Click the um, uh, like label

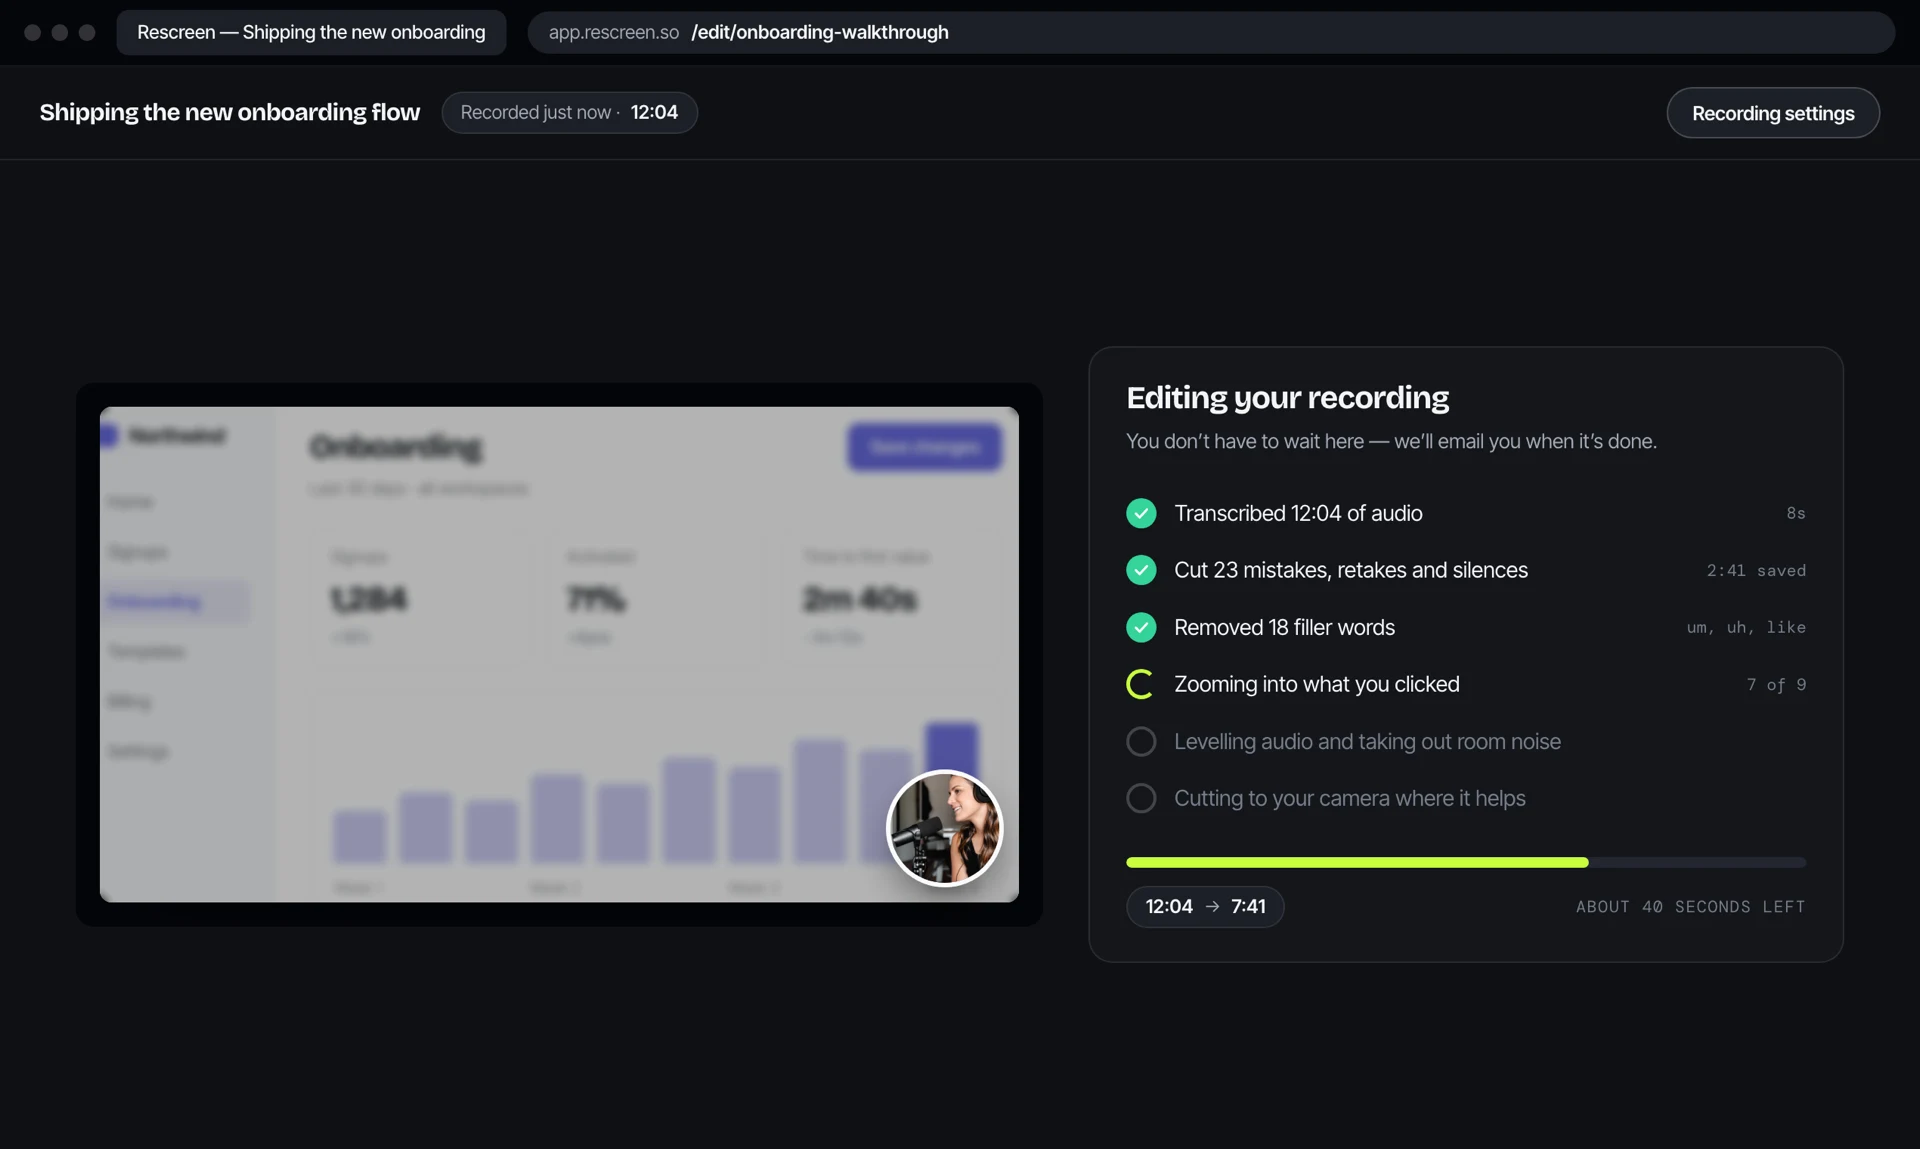(1746, 628)
